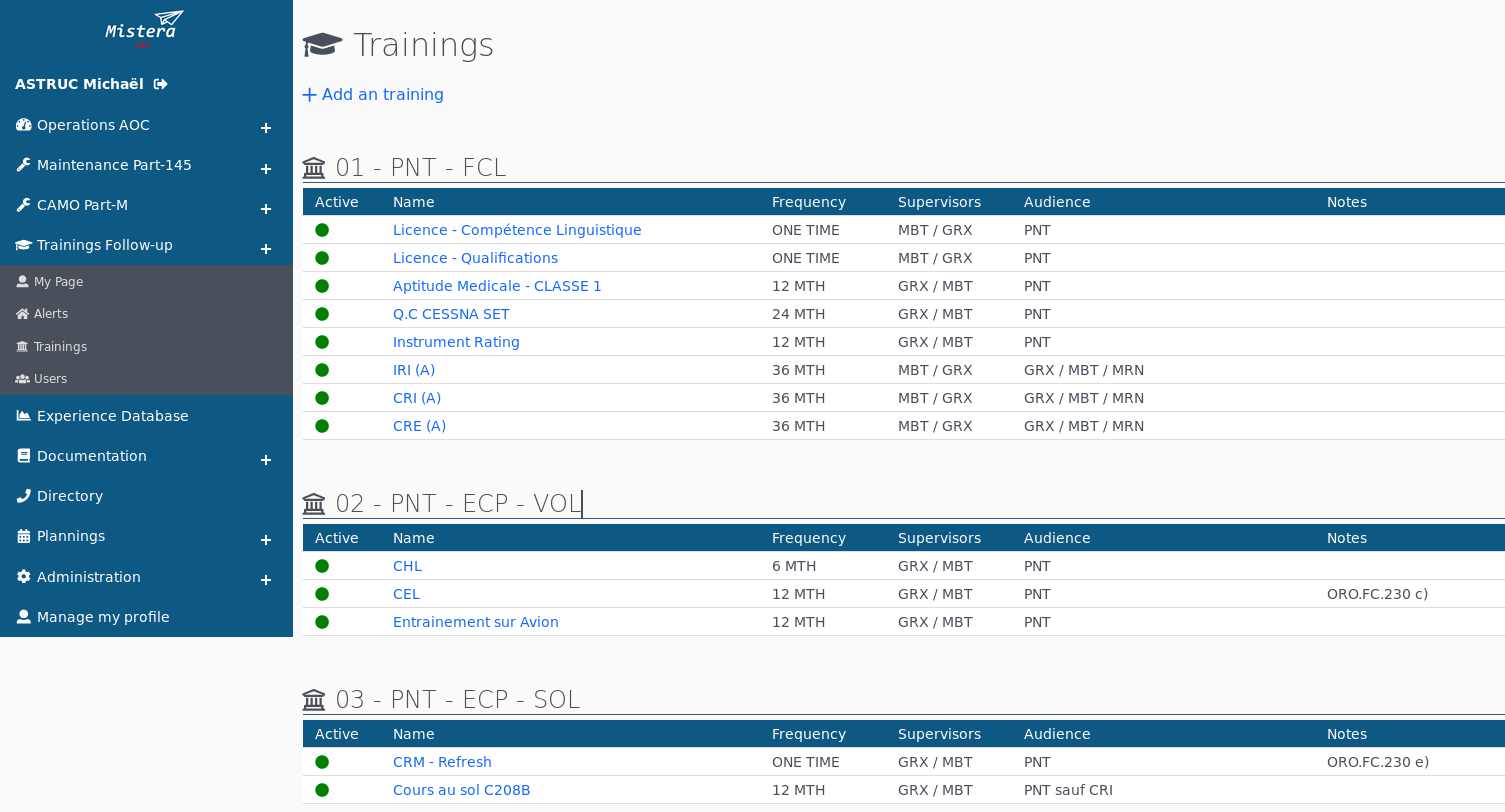
Task: Click the active dot of Instrument Rating
Action: 322,342
